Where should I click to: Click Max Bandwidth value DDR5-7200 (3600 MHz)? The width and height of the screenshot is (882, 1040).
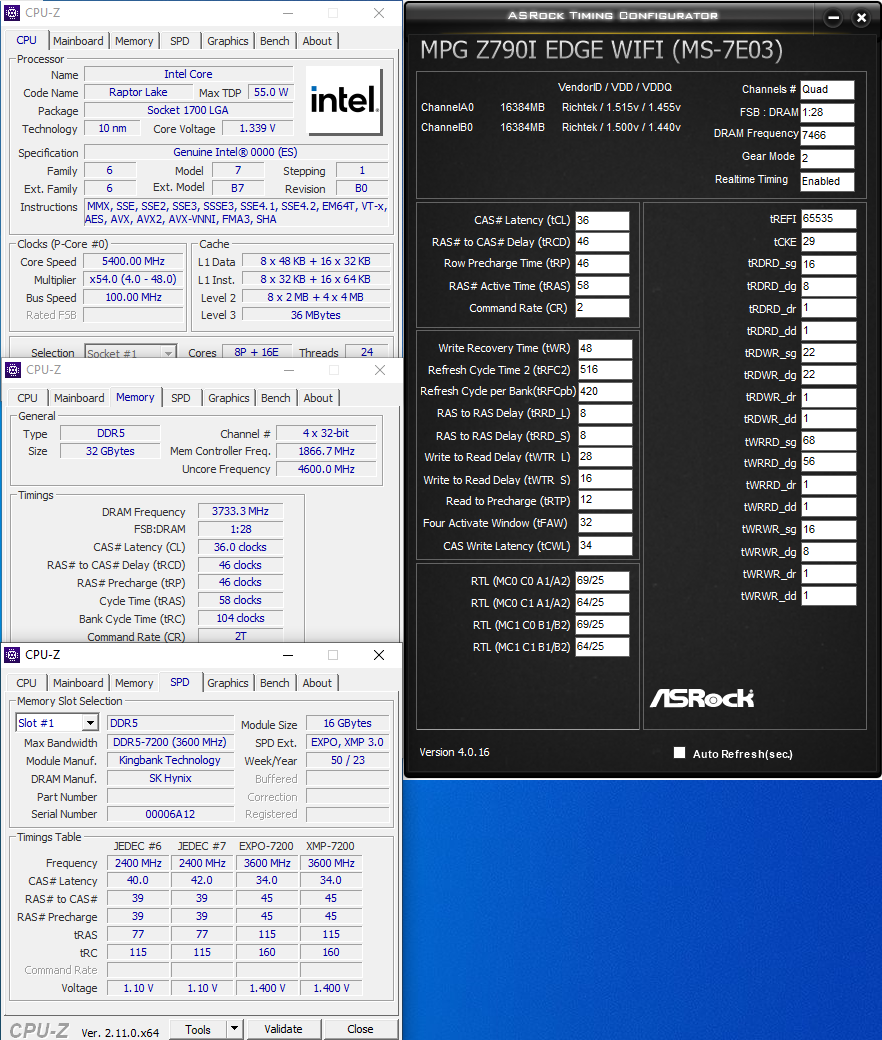(170, 742)
